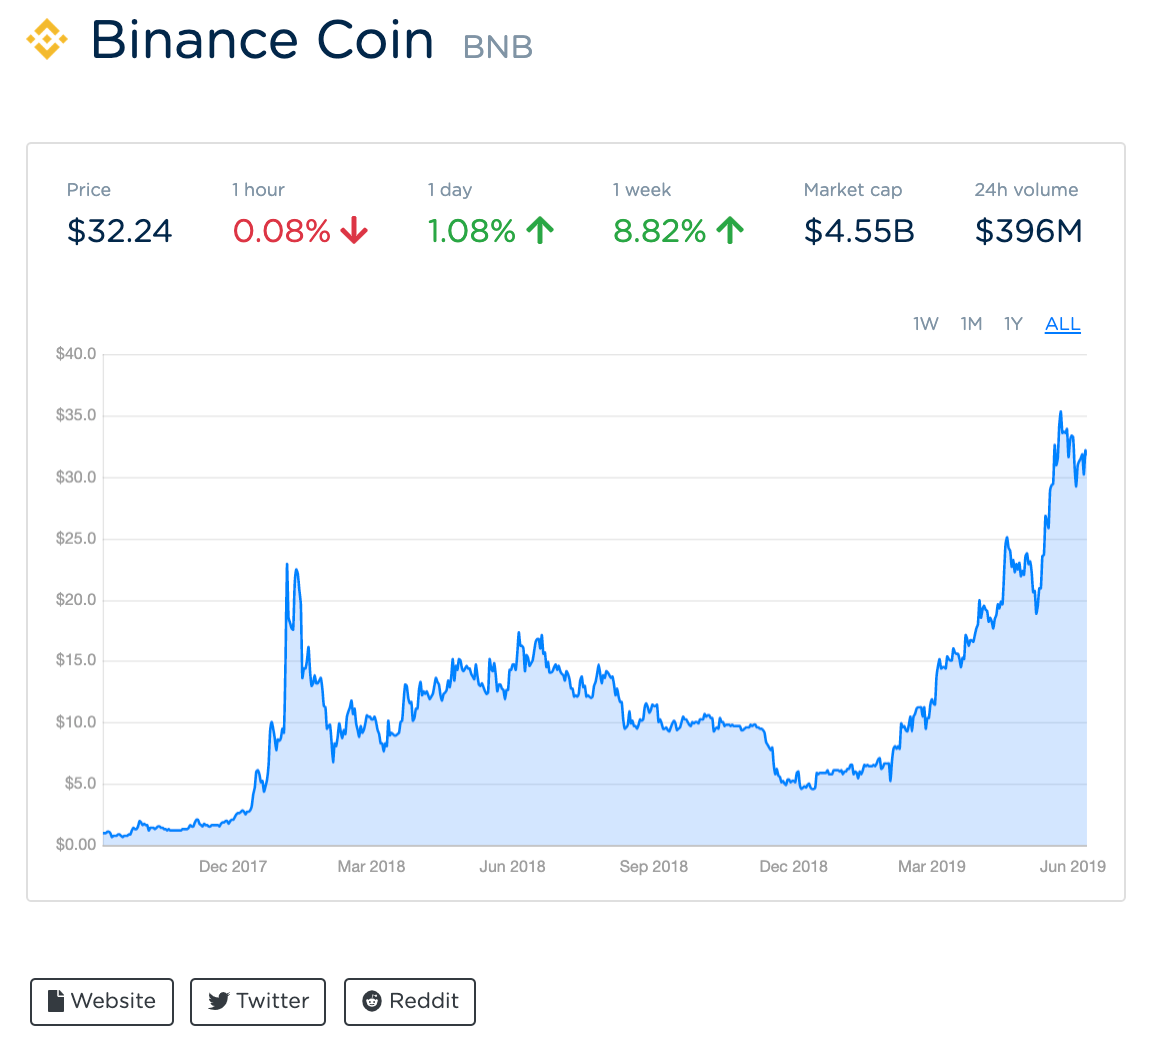The image size is (1168, 1050).
Task: Select the ALL chart range
Action: tap(1062, 324)
